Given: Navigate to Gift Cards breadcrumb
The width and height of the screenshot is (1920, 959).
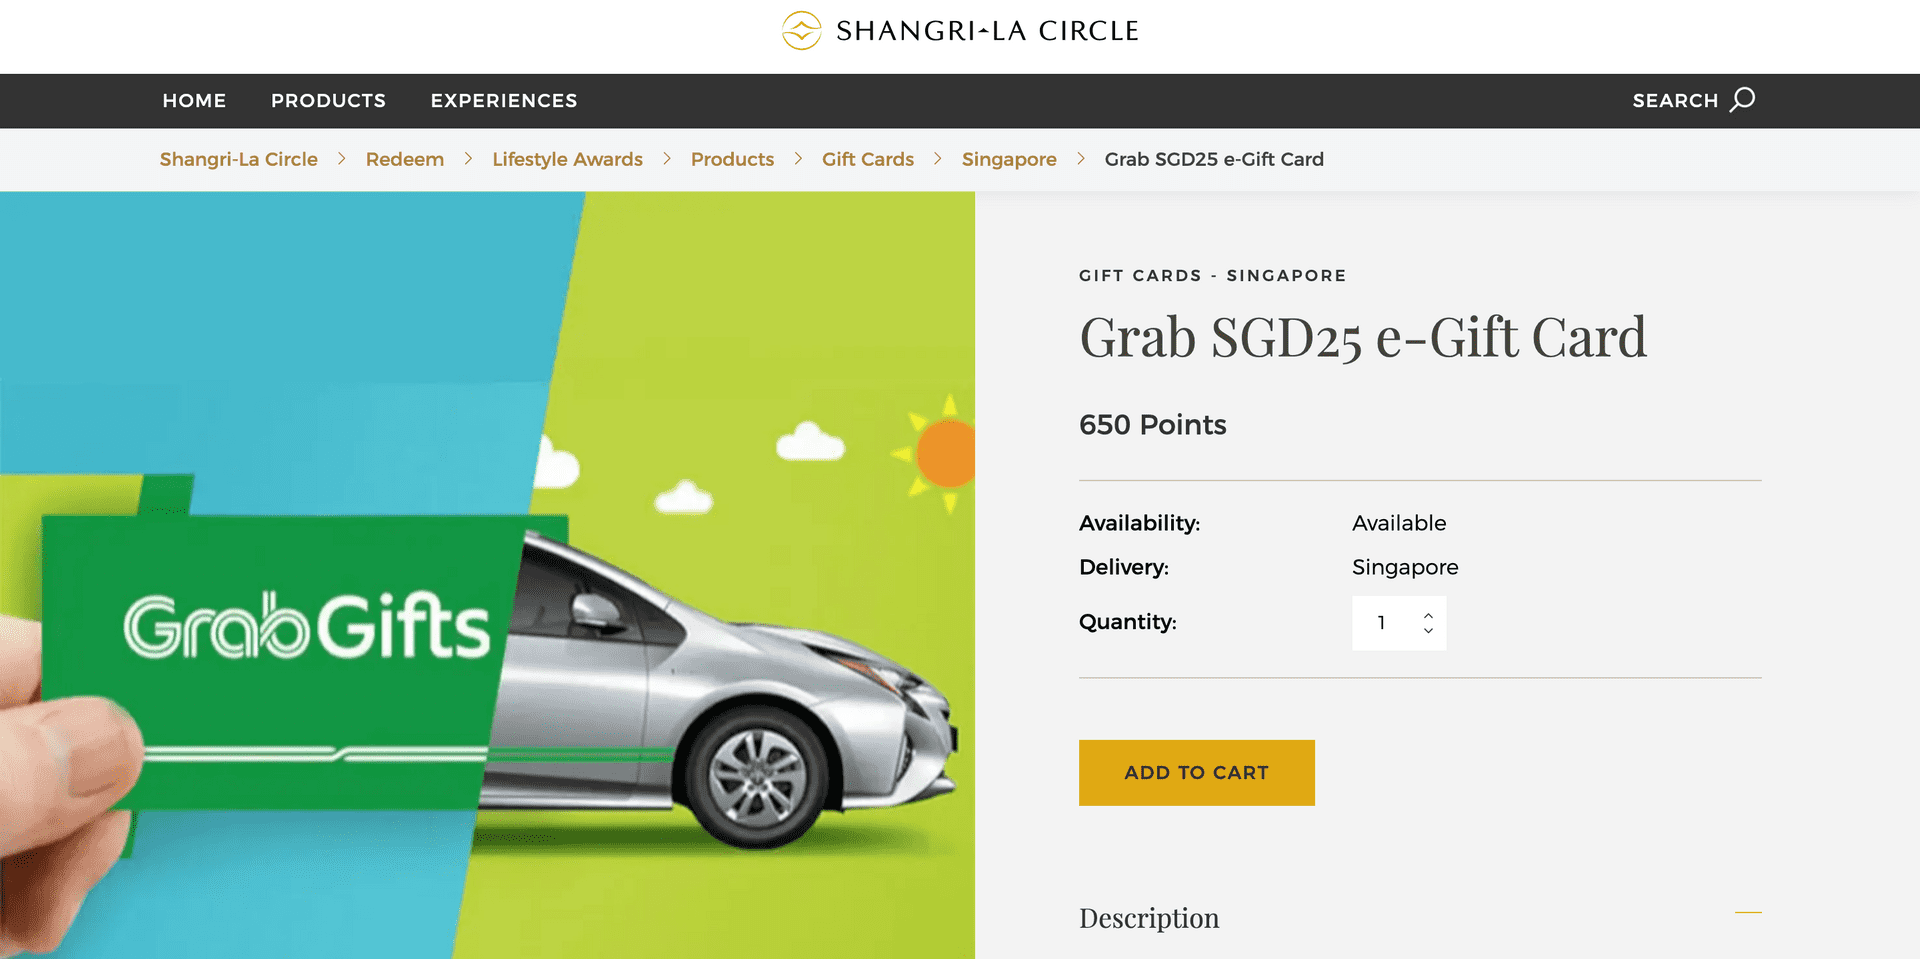Looking at the screenshot, I should 868,159.
